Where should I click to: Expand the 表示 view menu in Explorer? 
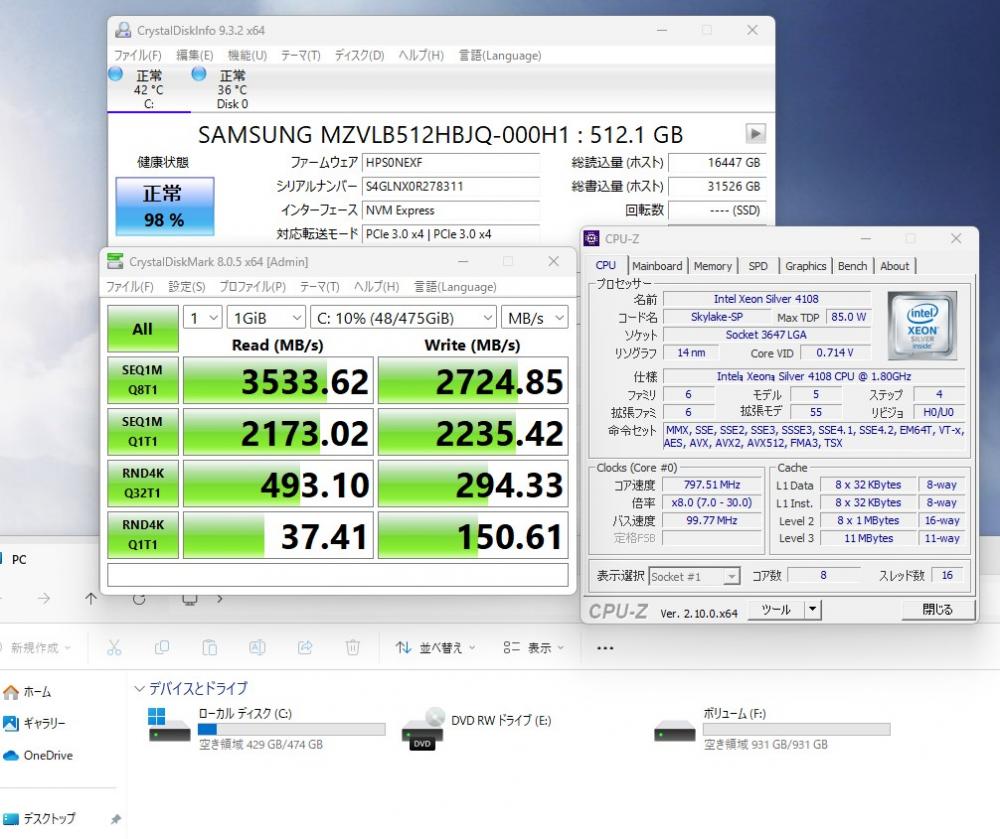pos(534,648)
